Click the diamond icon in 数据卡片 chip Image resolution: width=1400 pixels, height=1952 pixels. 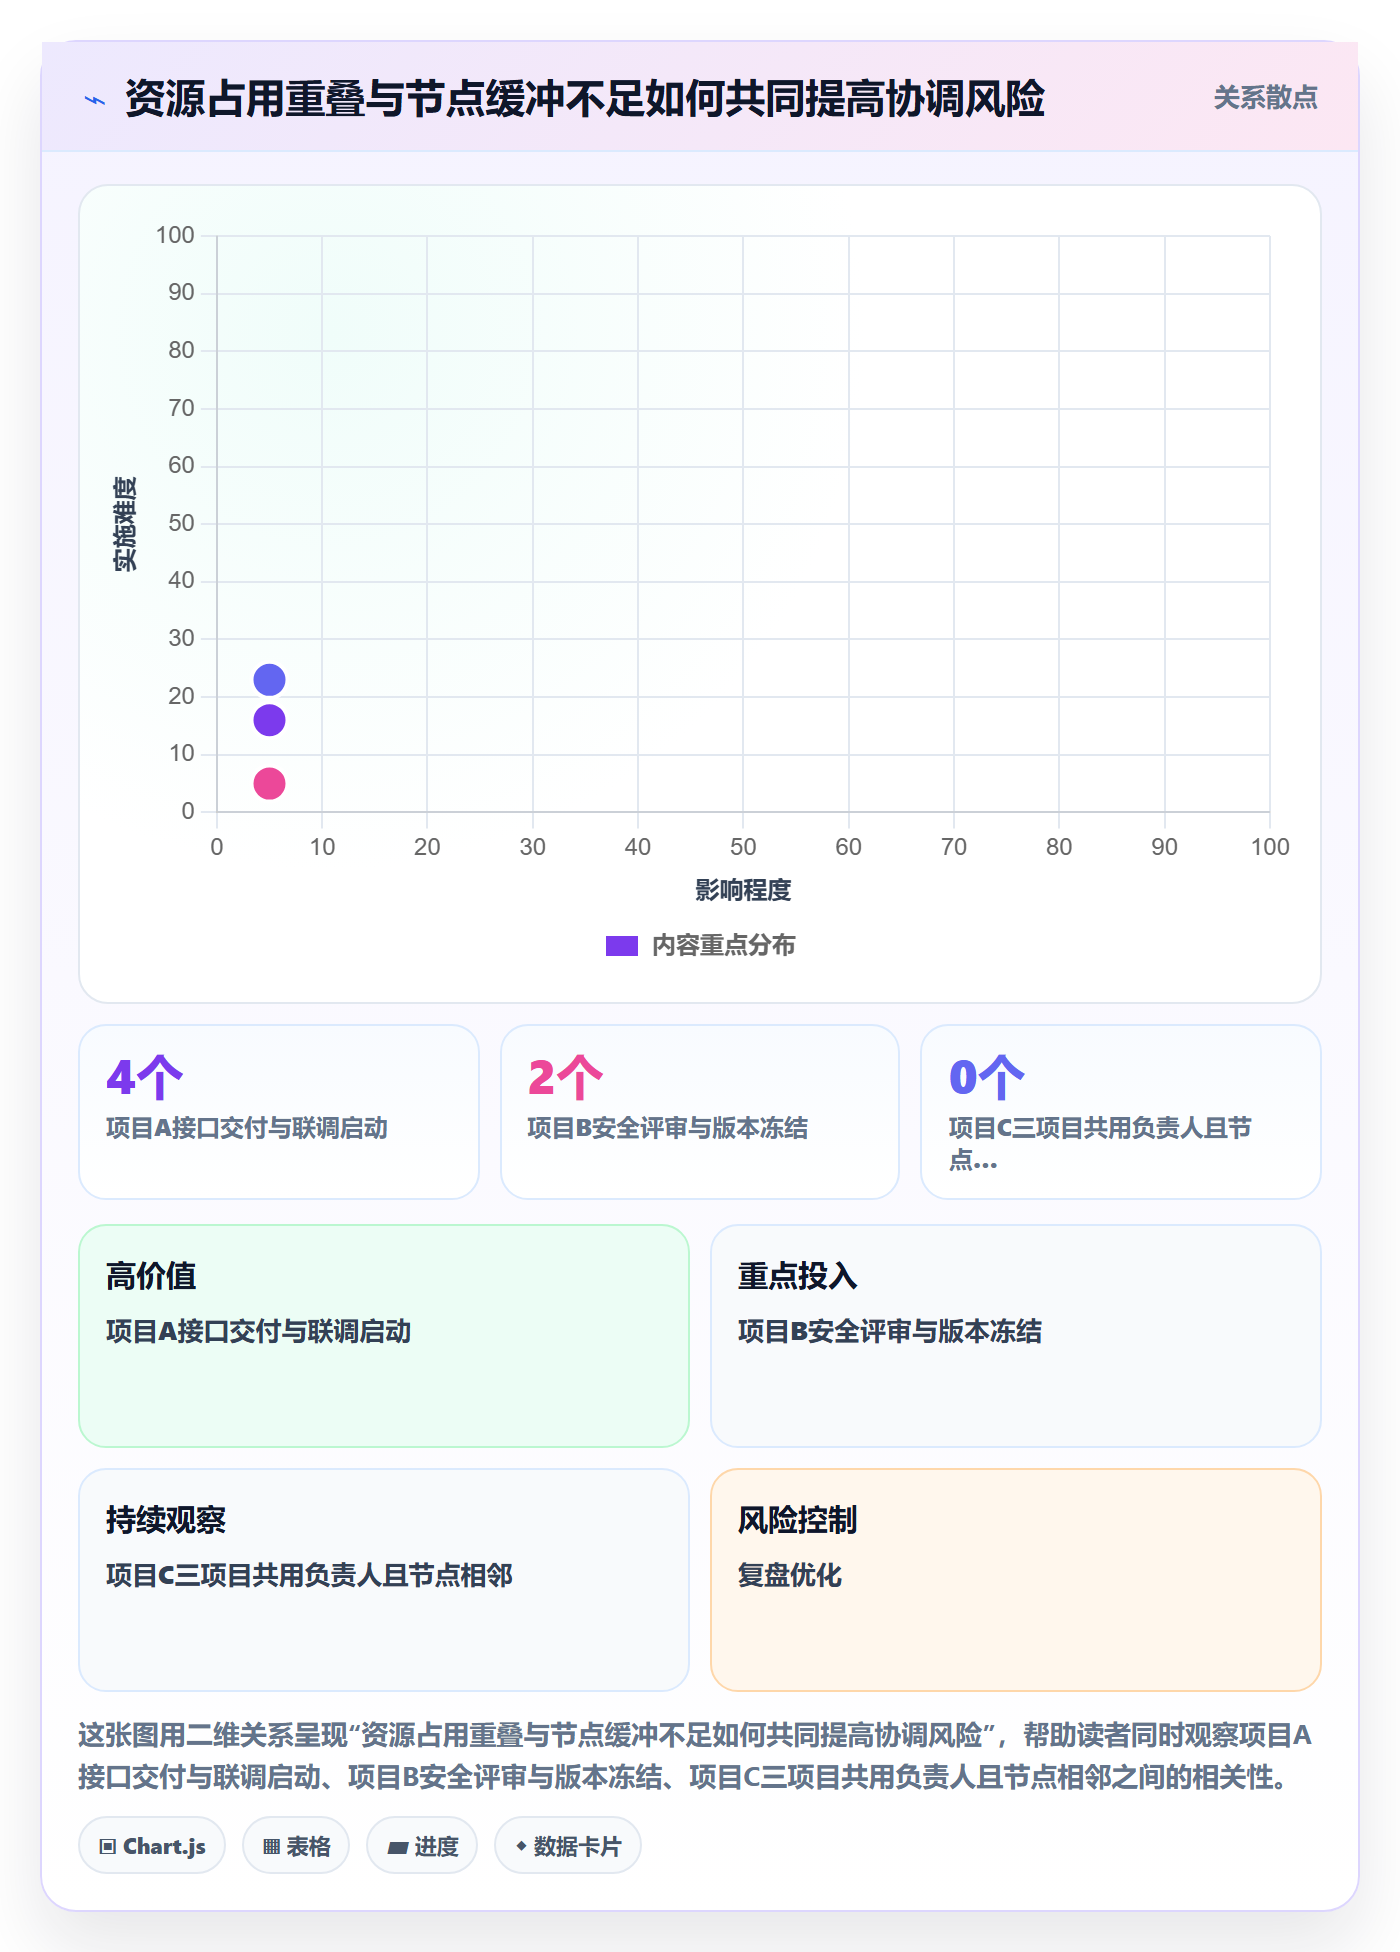coord(521,1846)
